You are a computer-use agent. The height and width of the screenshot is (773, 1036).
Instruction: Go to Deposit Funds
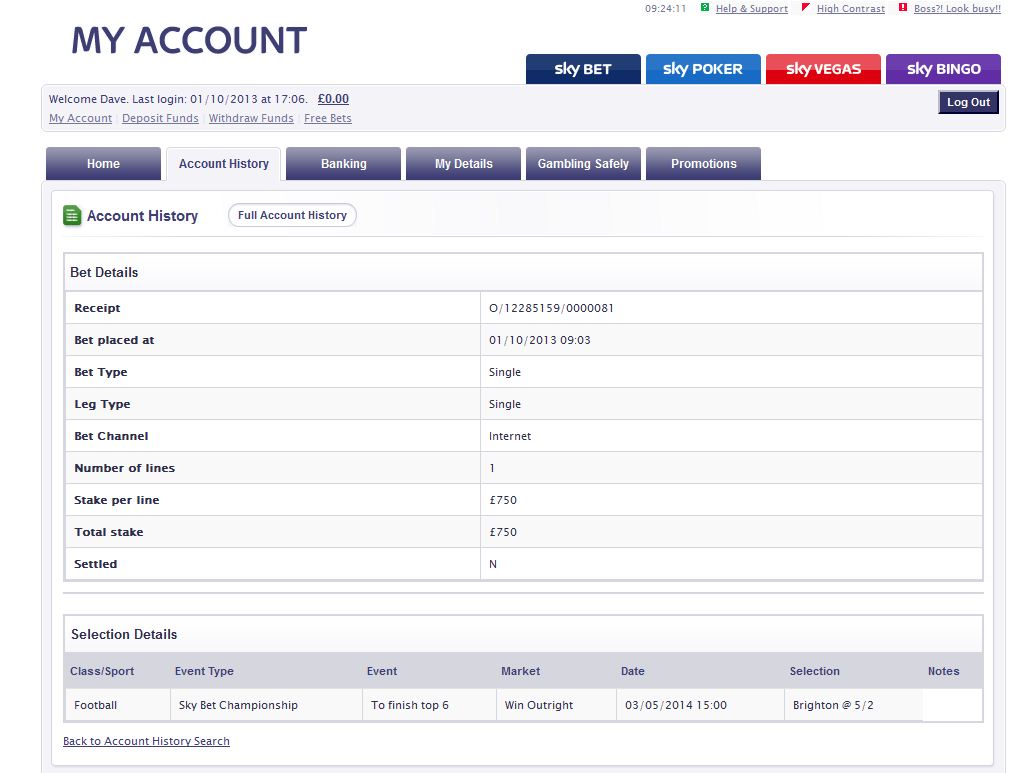[x=161, y=118]
